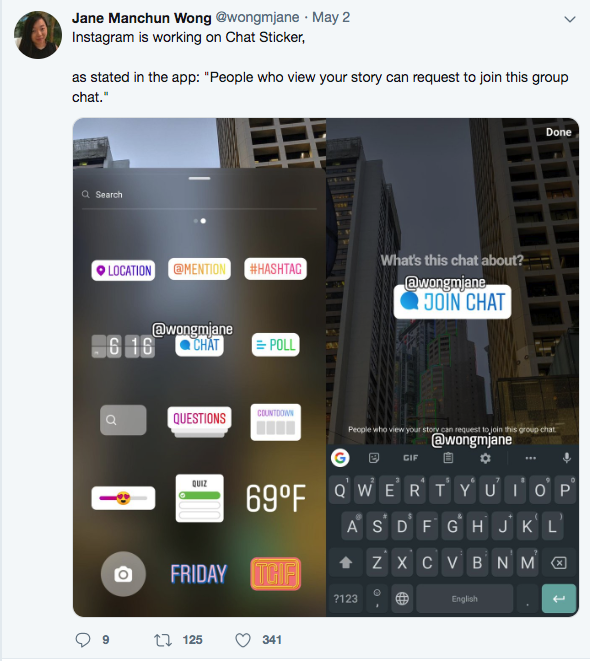Open the @wongmjane handle link
This screenshot has width=590, height=661.
tap(257, 17)
